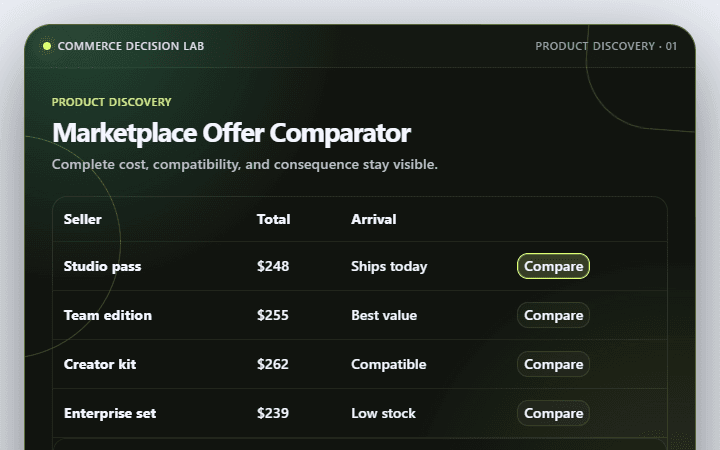Select the Studio pass seller name
The width and height of the screenshot is (720, 450).
102,266
